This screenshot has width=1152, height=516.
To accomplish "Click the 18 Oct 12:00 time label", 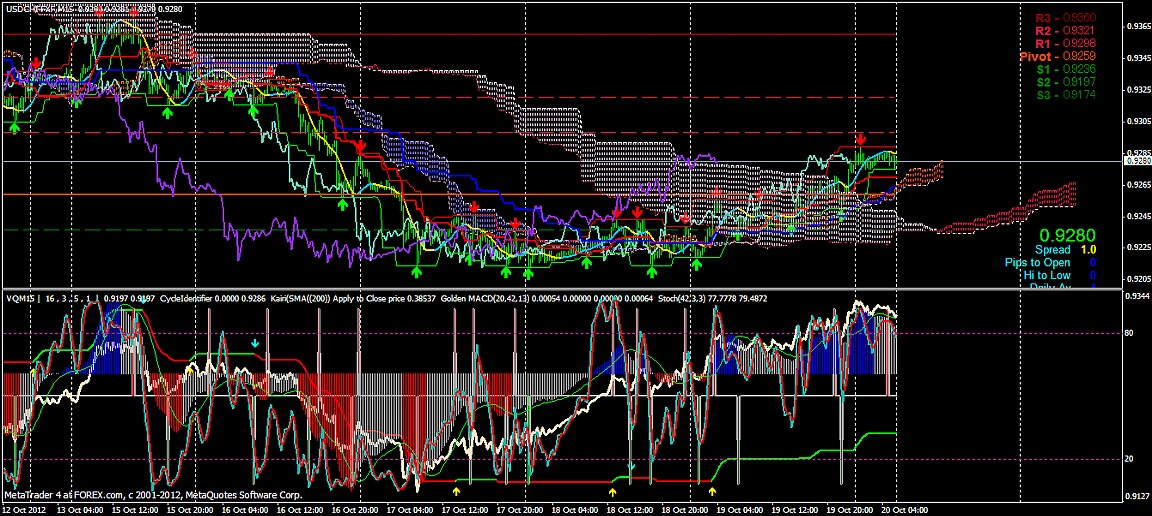I will (632, 509).
